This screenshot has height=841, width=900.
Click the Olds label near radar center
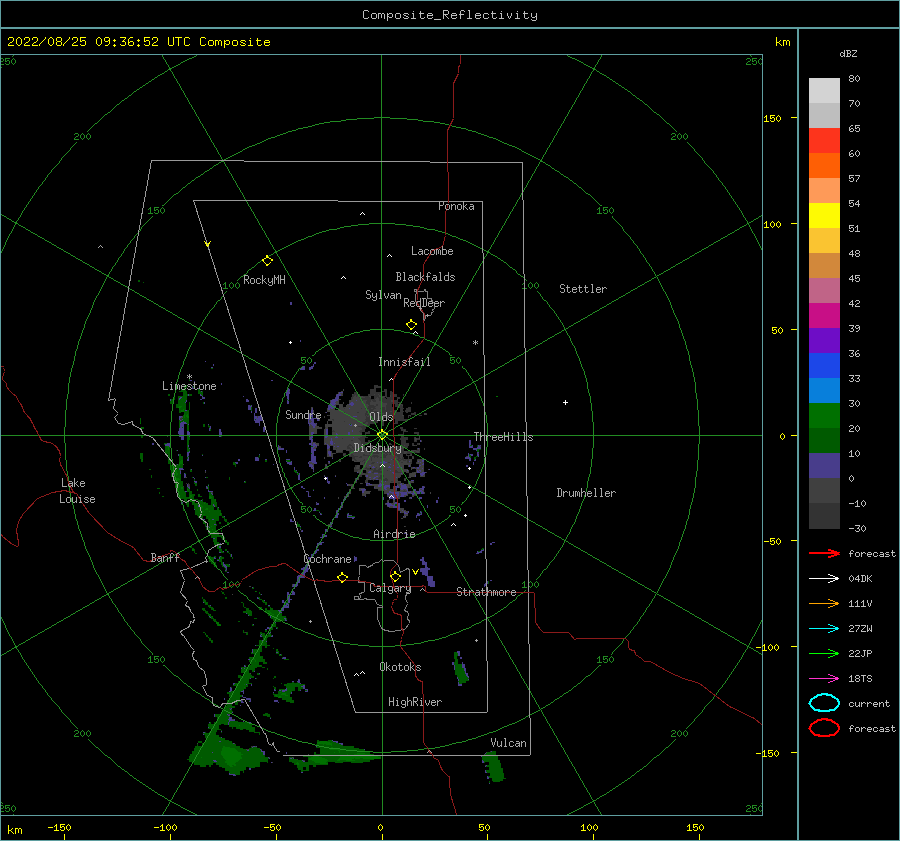pos(381,417)
